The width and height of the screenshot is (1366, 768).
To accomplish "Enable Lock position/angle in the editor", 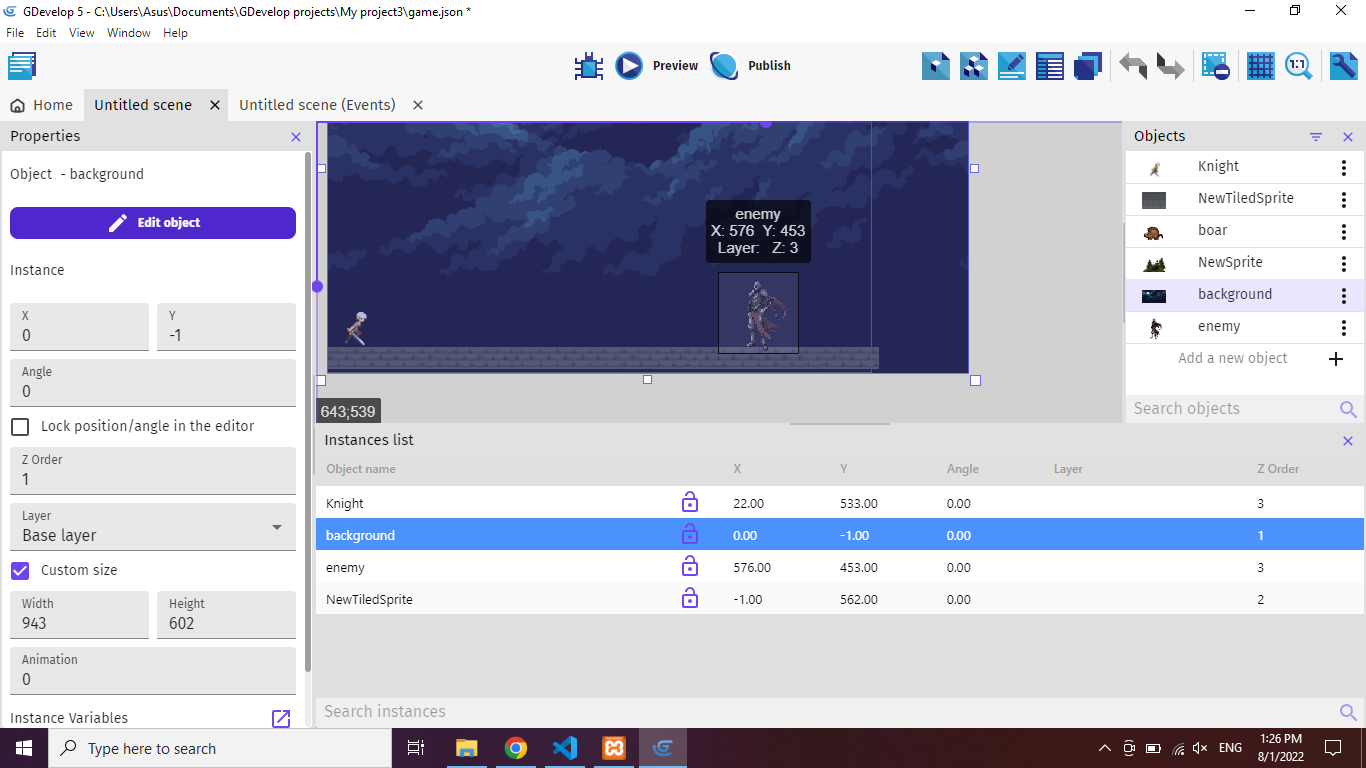I will point(20,427).
